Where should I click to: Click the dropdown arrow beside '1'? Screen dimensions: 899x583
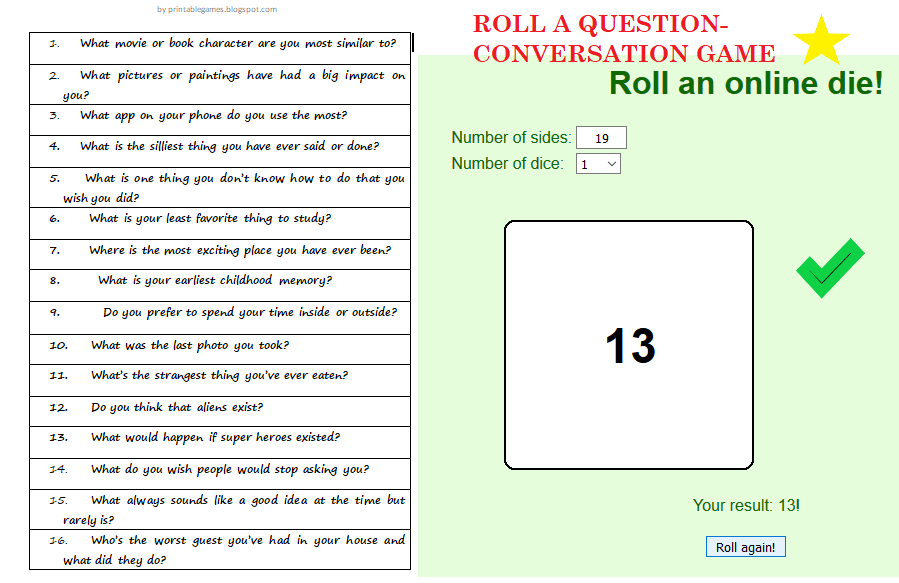coord(612,163)
